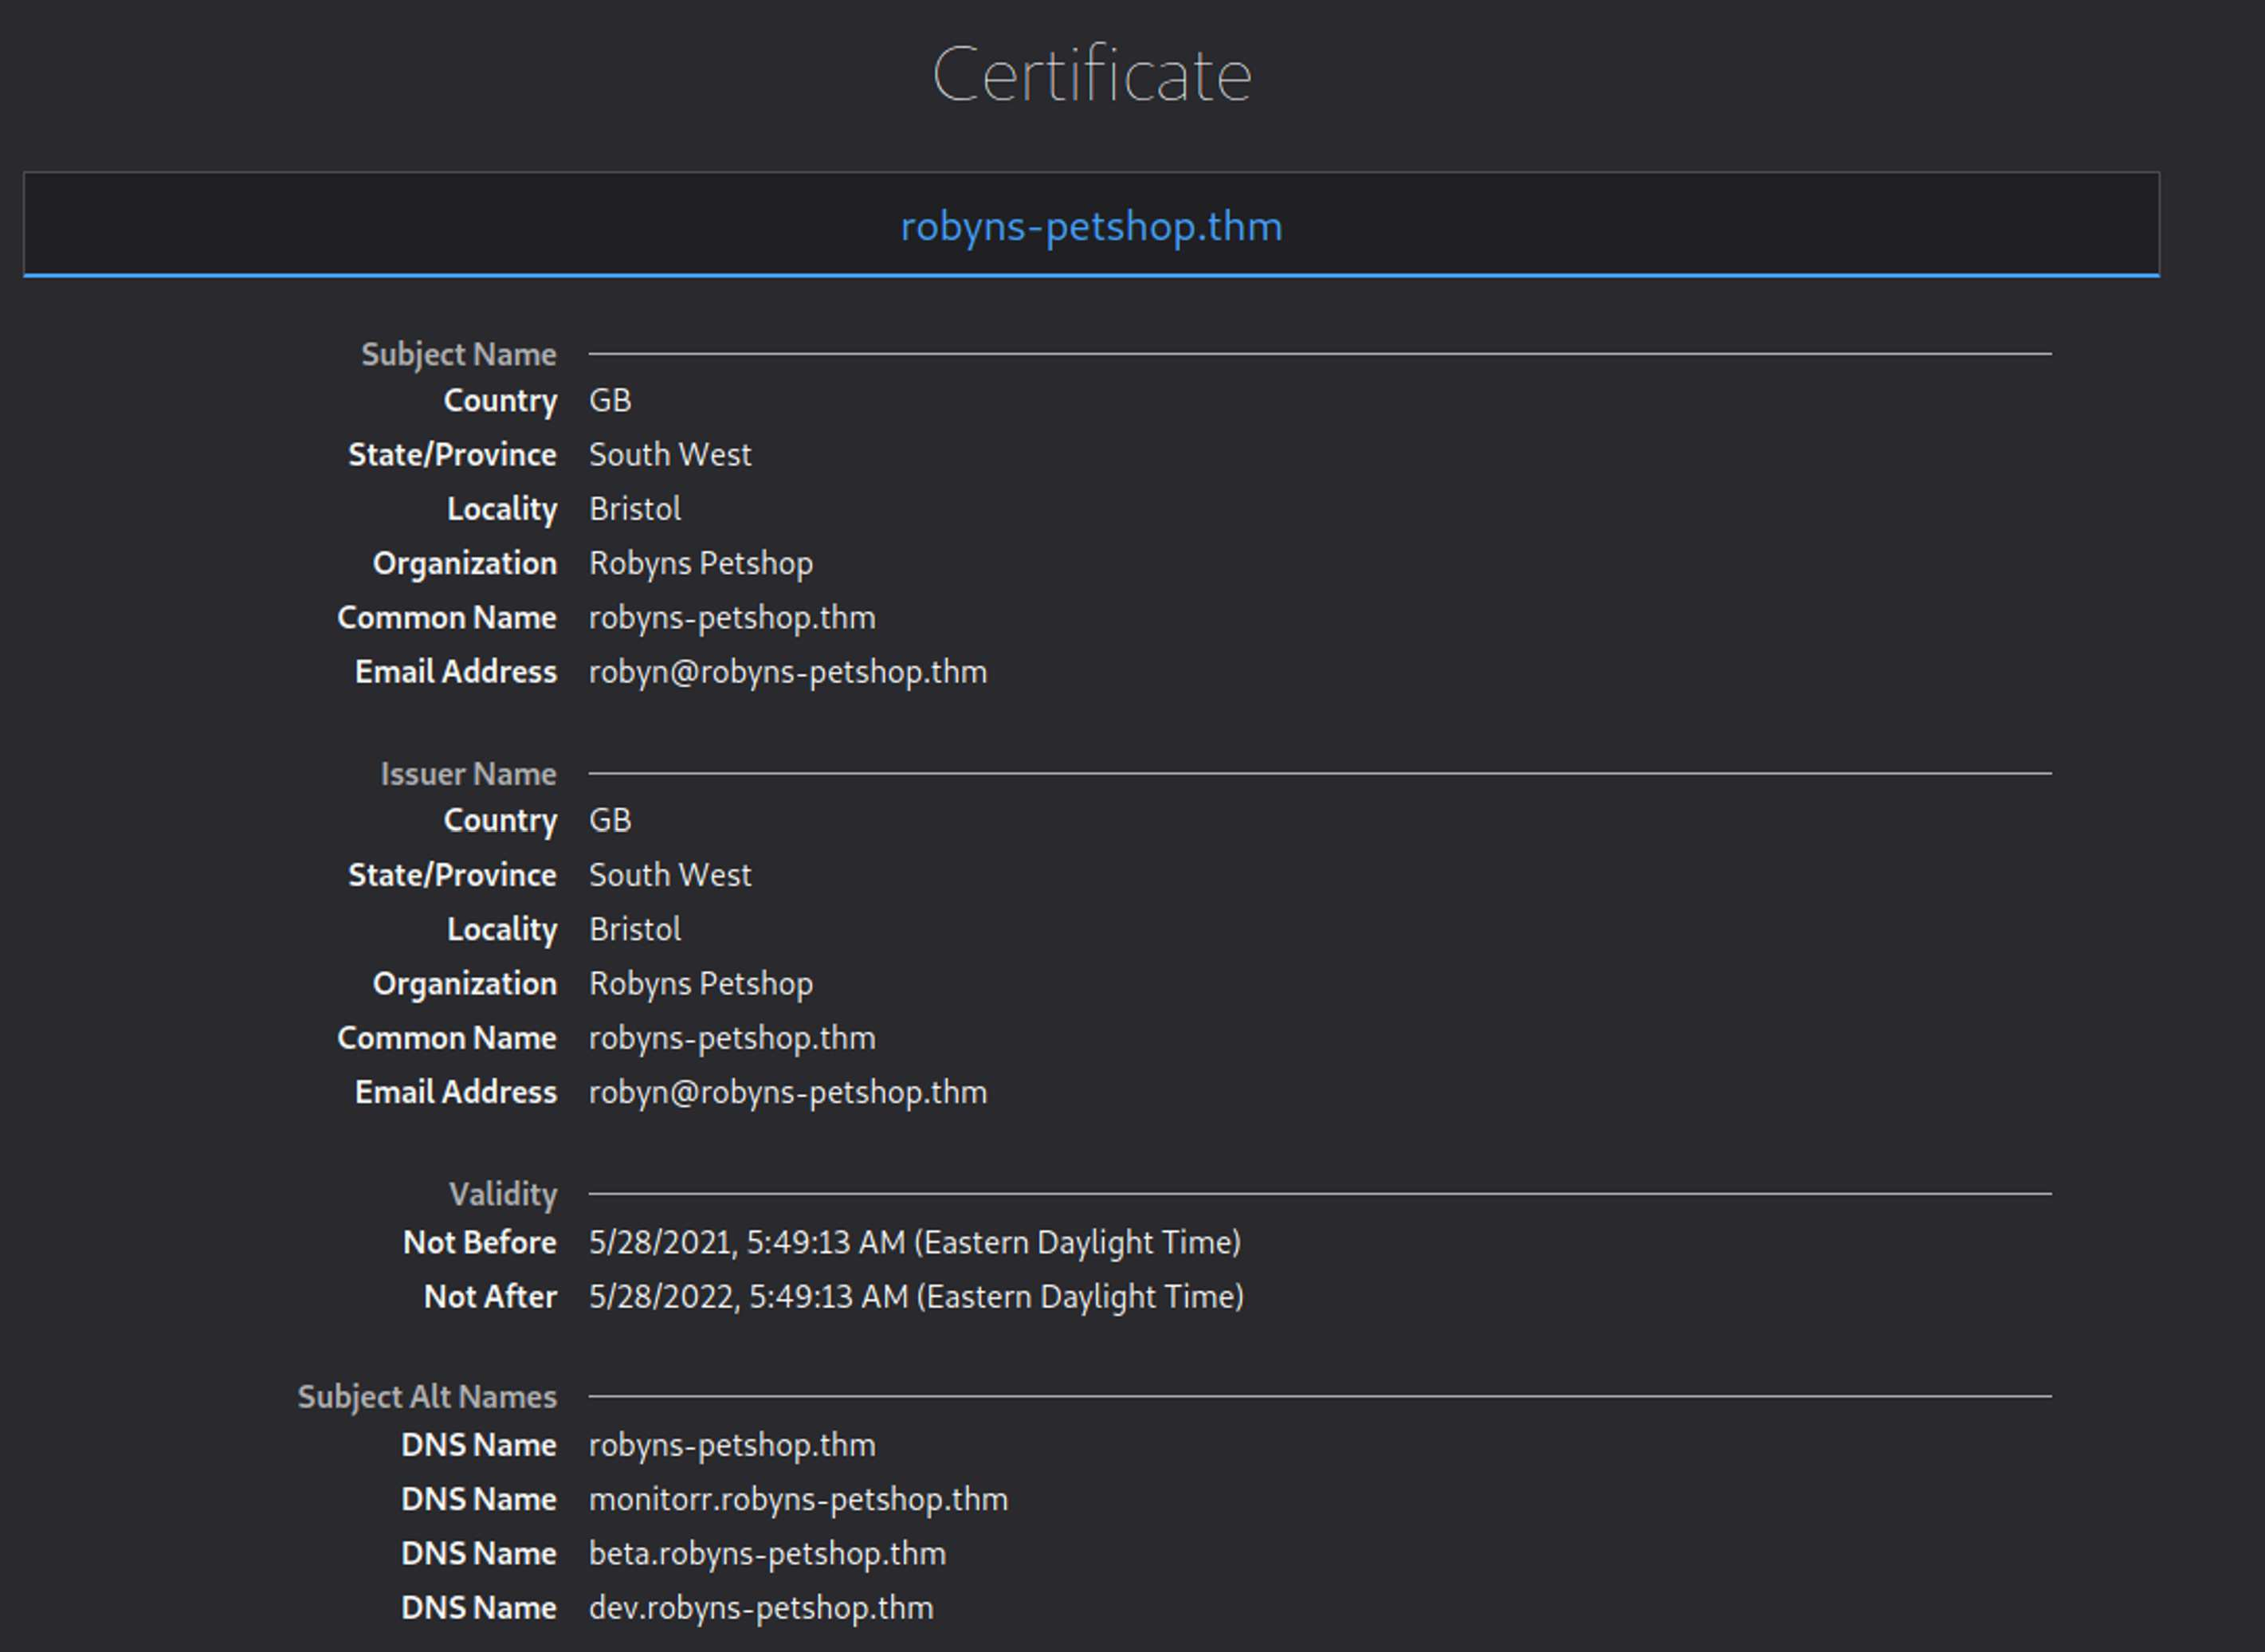Click the first DNS Name value robyns-petshop.thm

click(731, 1445)
